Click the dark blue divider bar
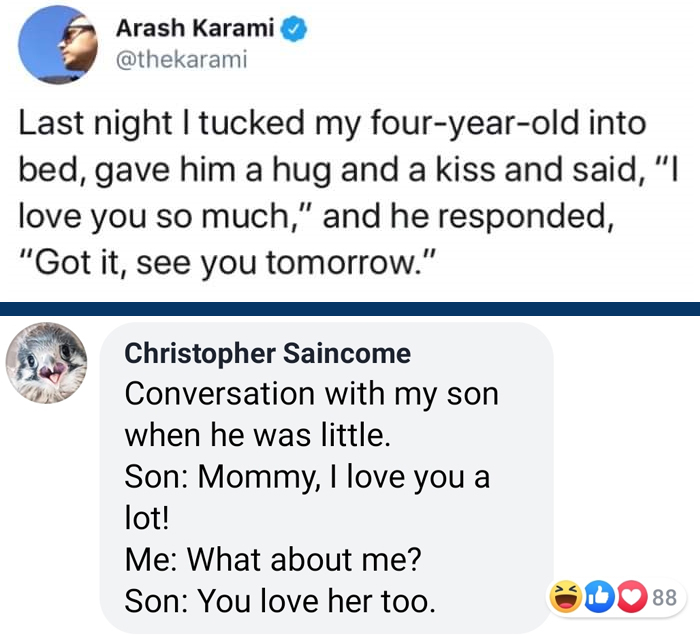Image resolution: width=700 pixels, height=642 pixels. [350, 308]
